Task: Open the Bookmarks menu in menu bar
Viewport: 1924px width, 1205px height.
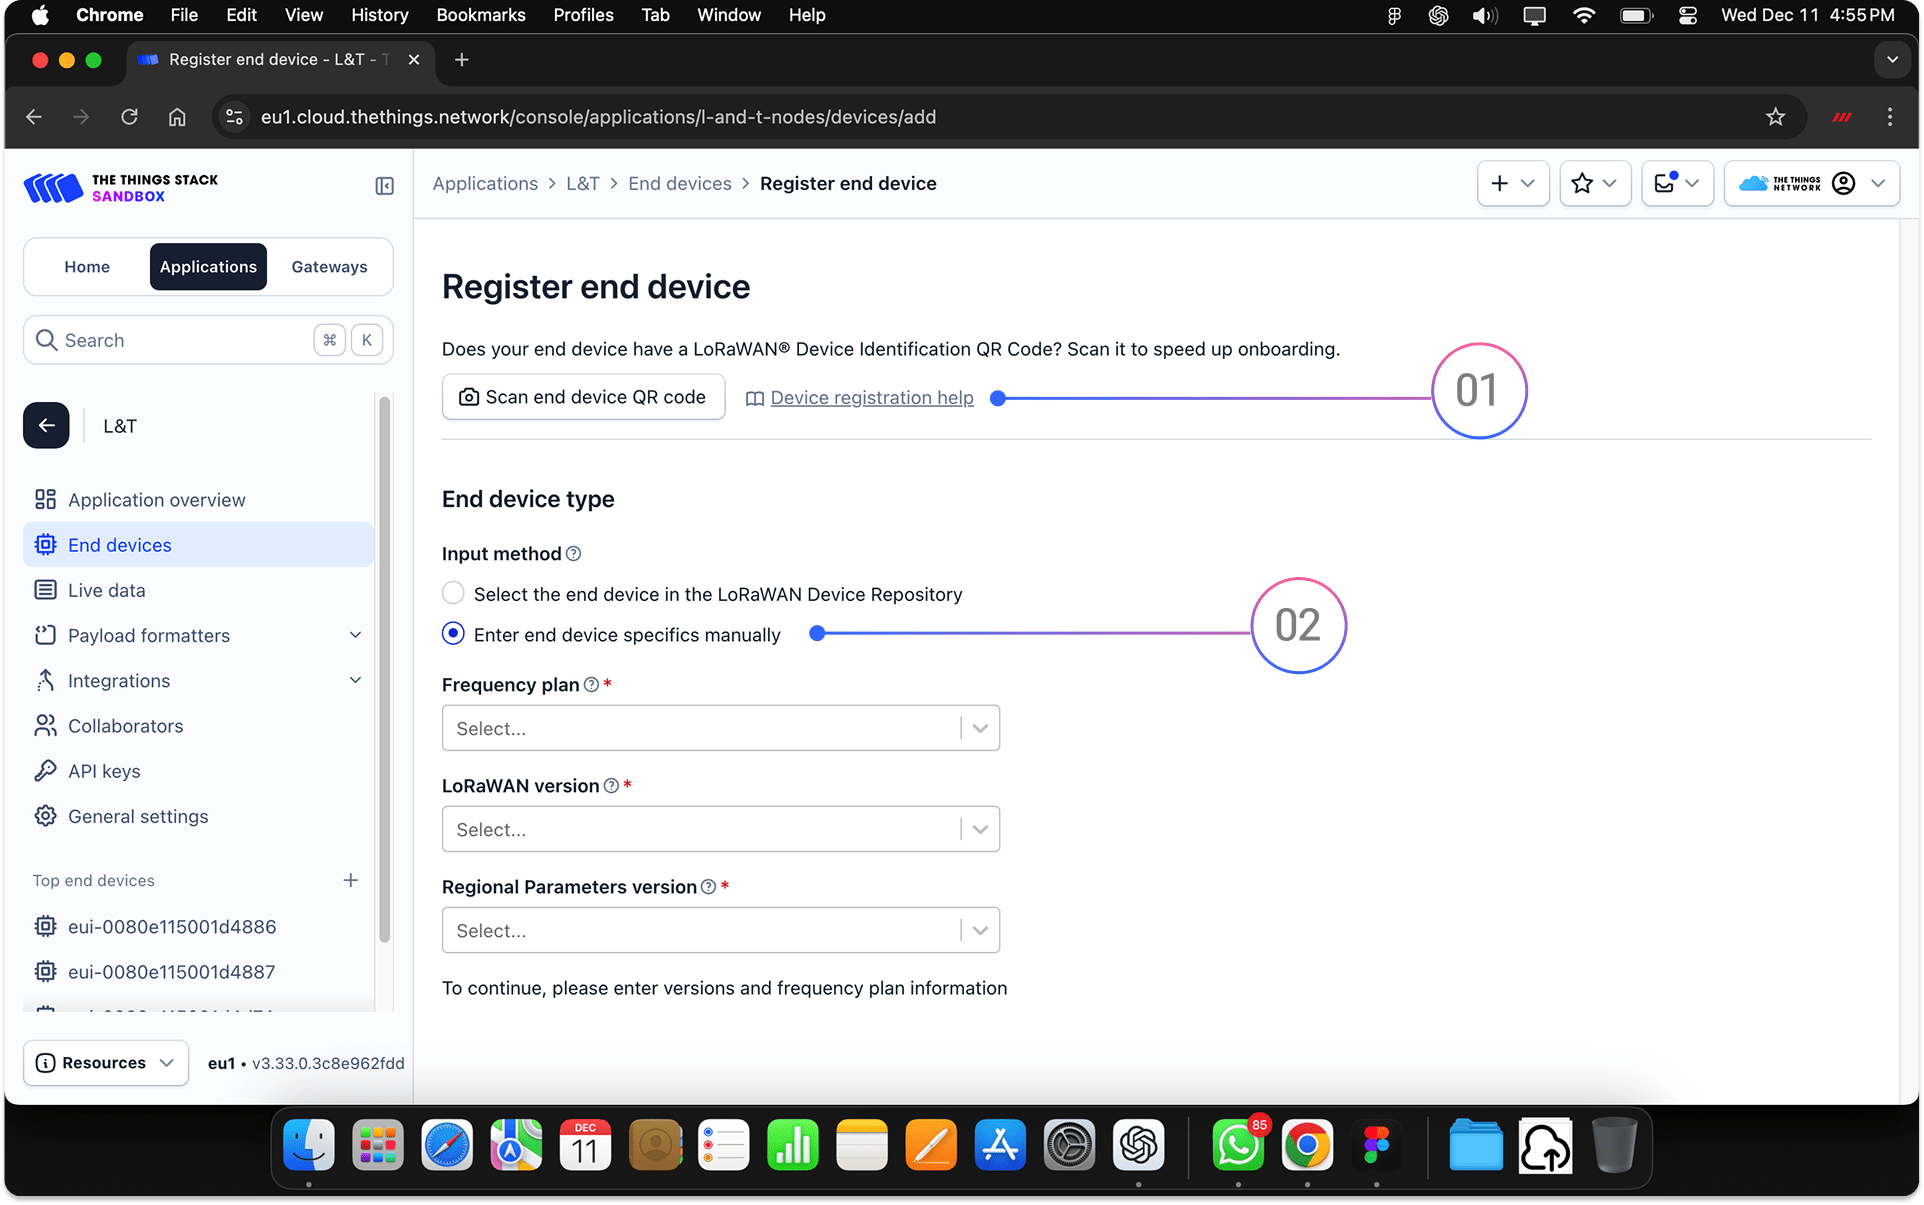Action: click(x=480, y=15)
